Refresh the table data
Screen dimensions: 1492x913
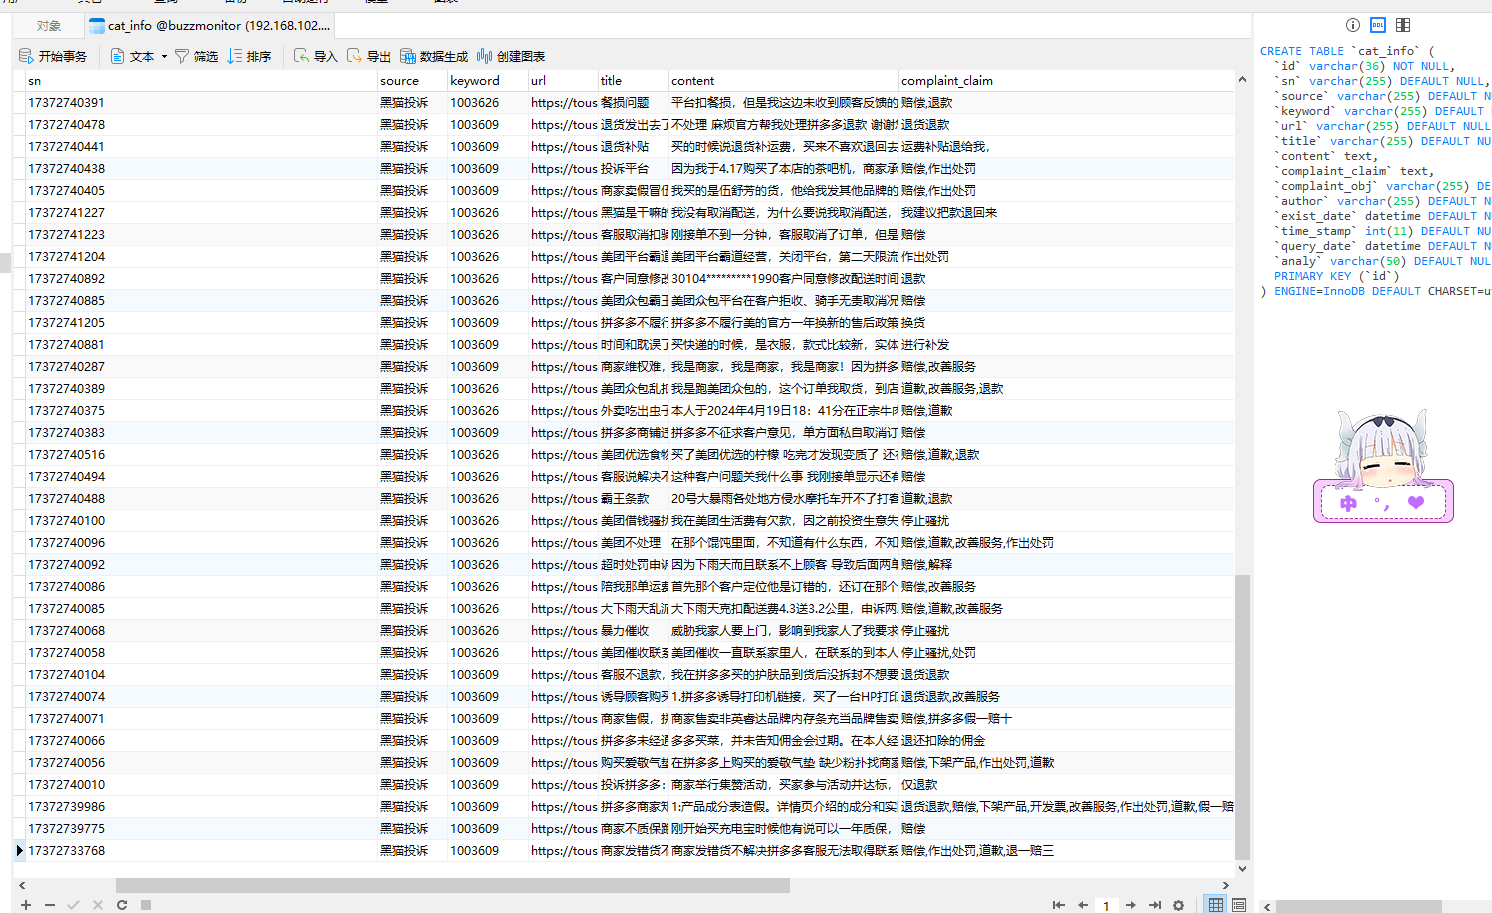tap(121, 905)
